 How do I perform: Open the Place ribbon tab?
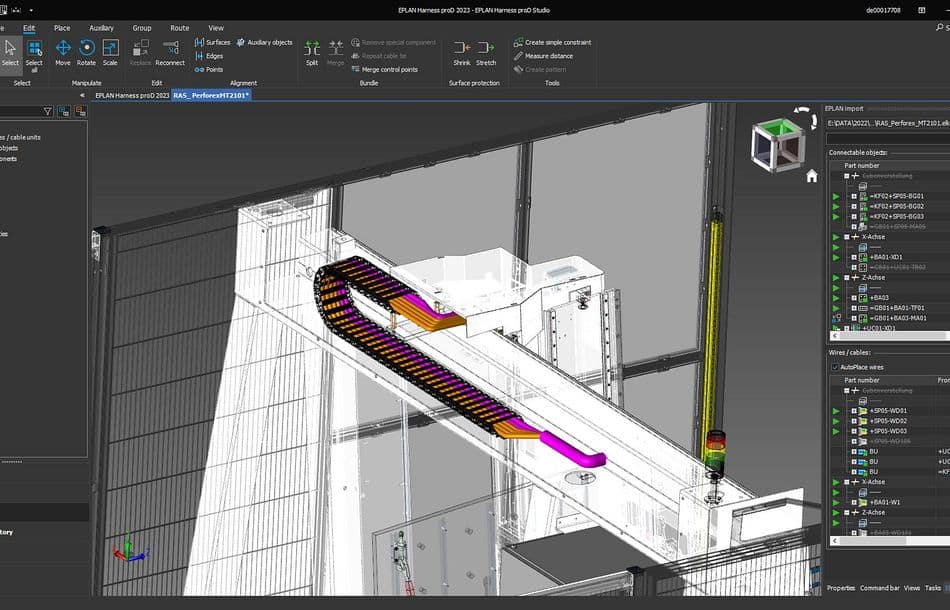62,28
